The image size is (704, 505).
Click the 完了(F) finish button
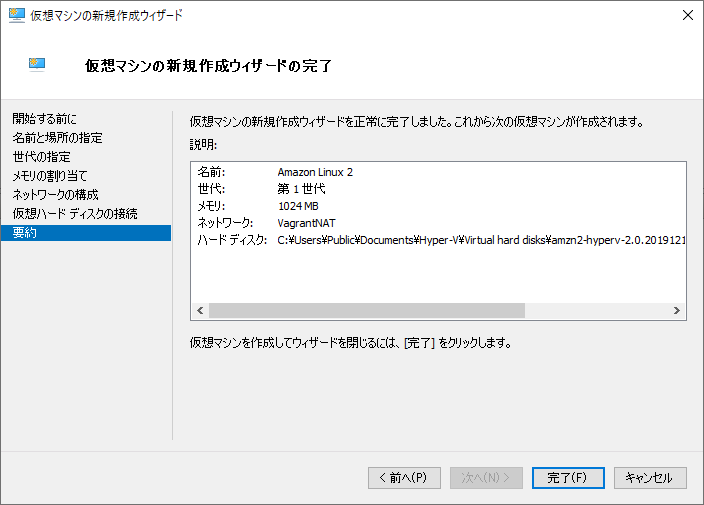[568, 478]
